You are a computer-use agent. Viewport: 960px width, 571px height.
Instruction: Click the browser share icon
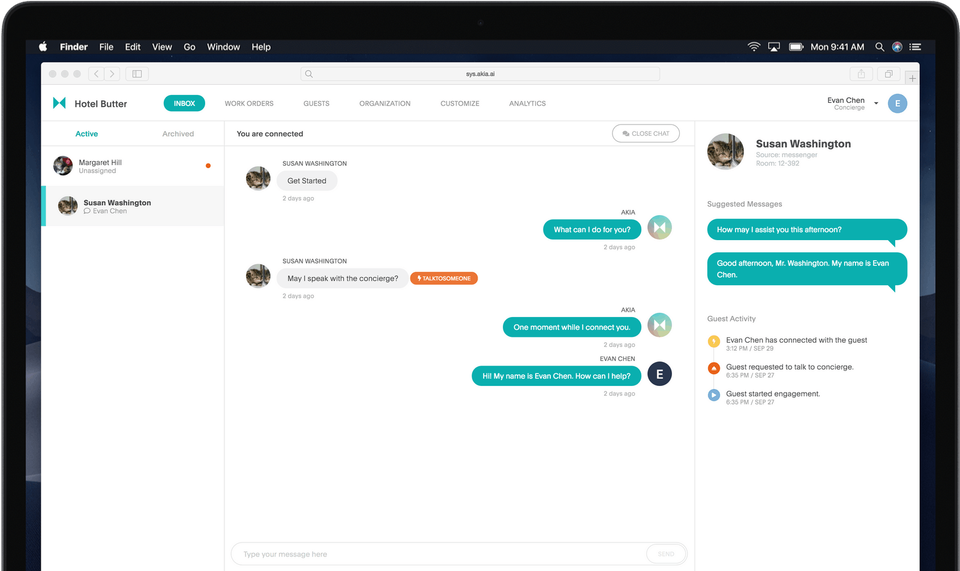861,74
